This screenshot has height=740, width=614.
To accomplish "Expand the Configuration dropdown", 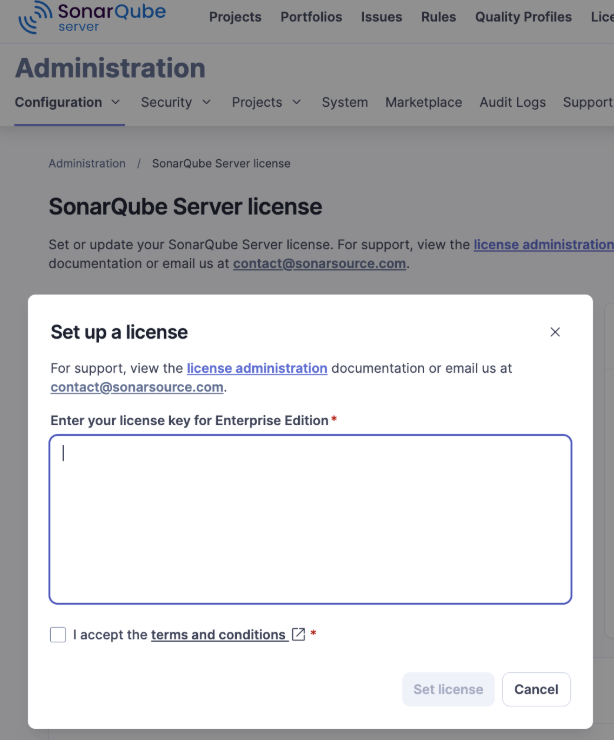I will 68,102.
